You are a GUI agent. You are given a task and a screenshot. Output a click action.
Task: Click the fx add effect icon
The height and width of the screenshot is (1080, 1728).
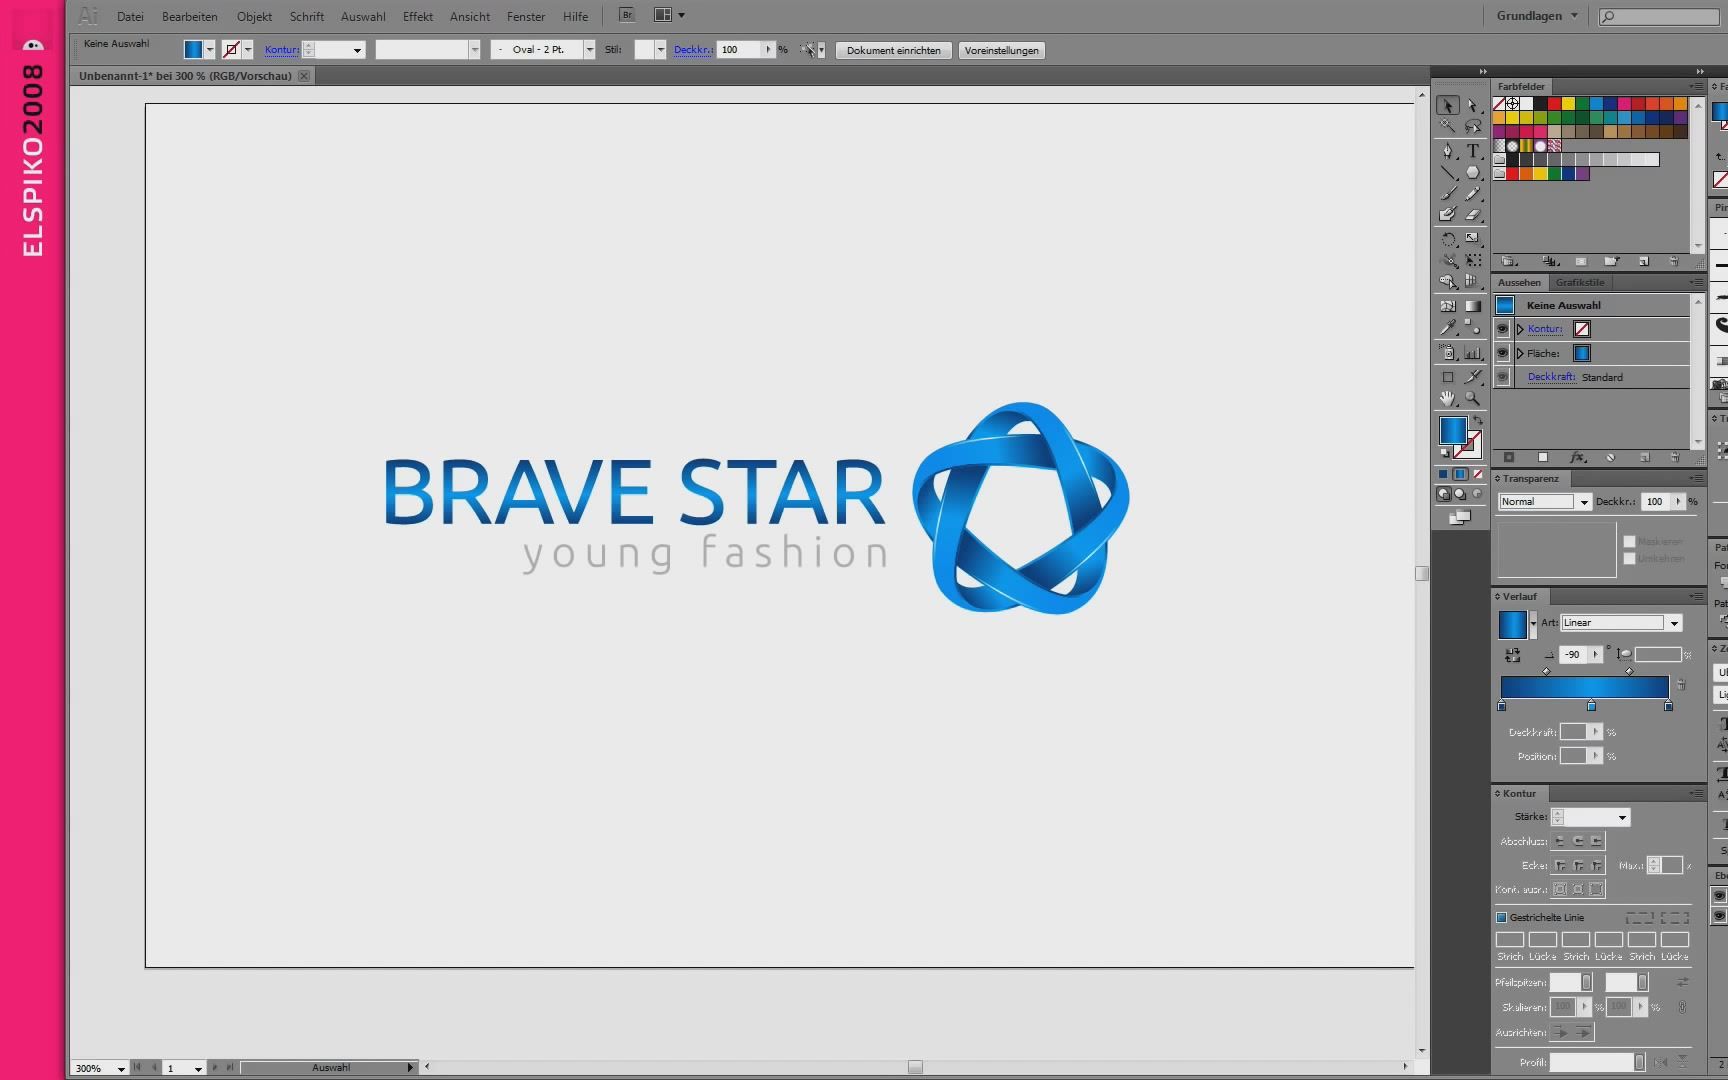pos(1577,457)
